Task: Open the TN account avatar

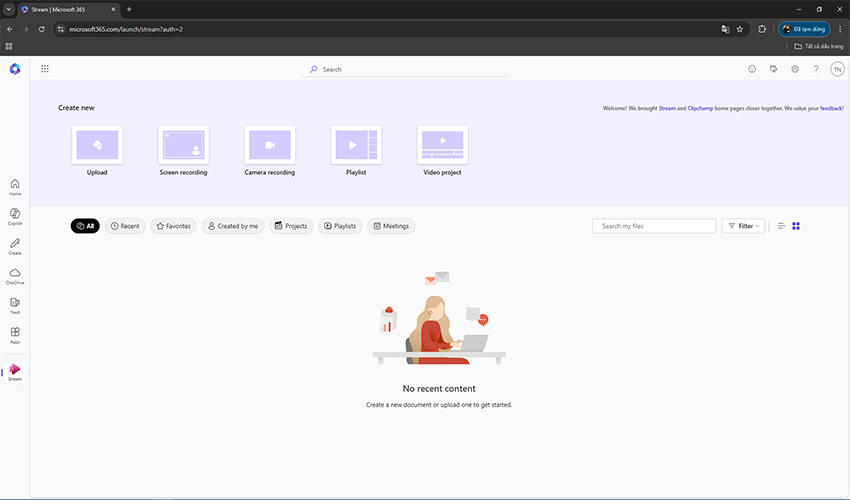Action: pyautogui.click(x=837, y=69)
